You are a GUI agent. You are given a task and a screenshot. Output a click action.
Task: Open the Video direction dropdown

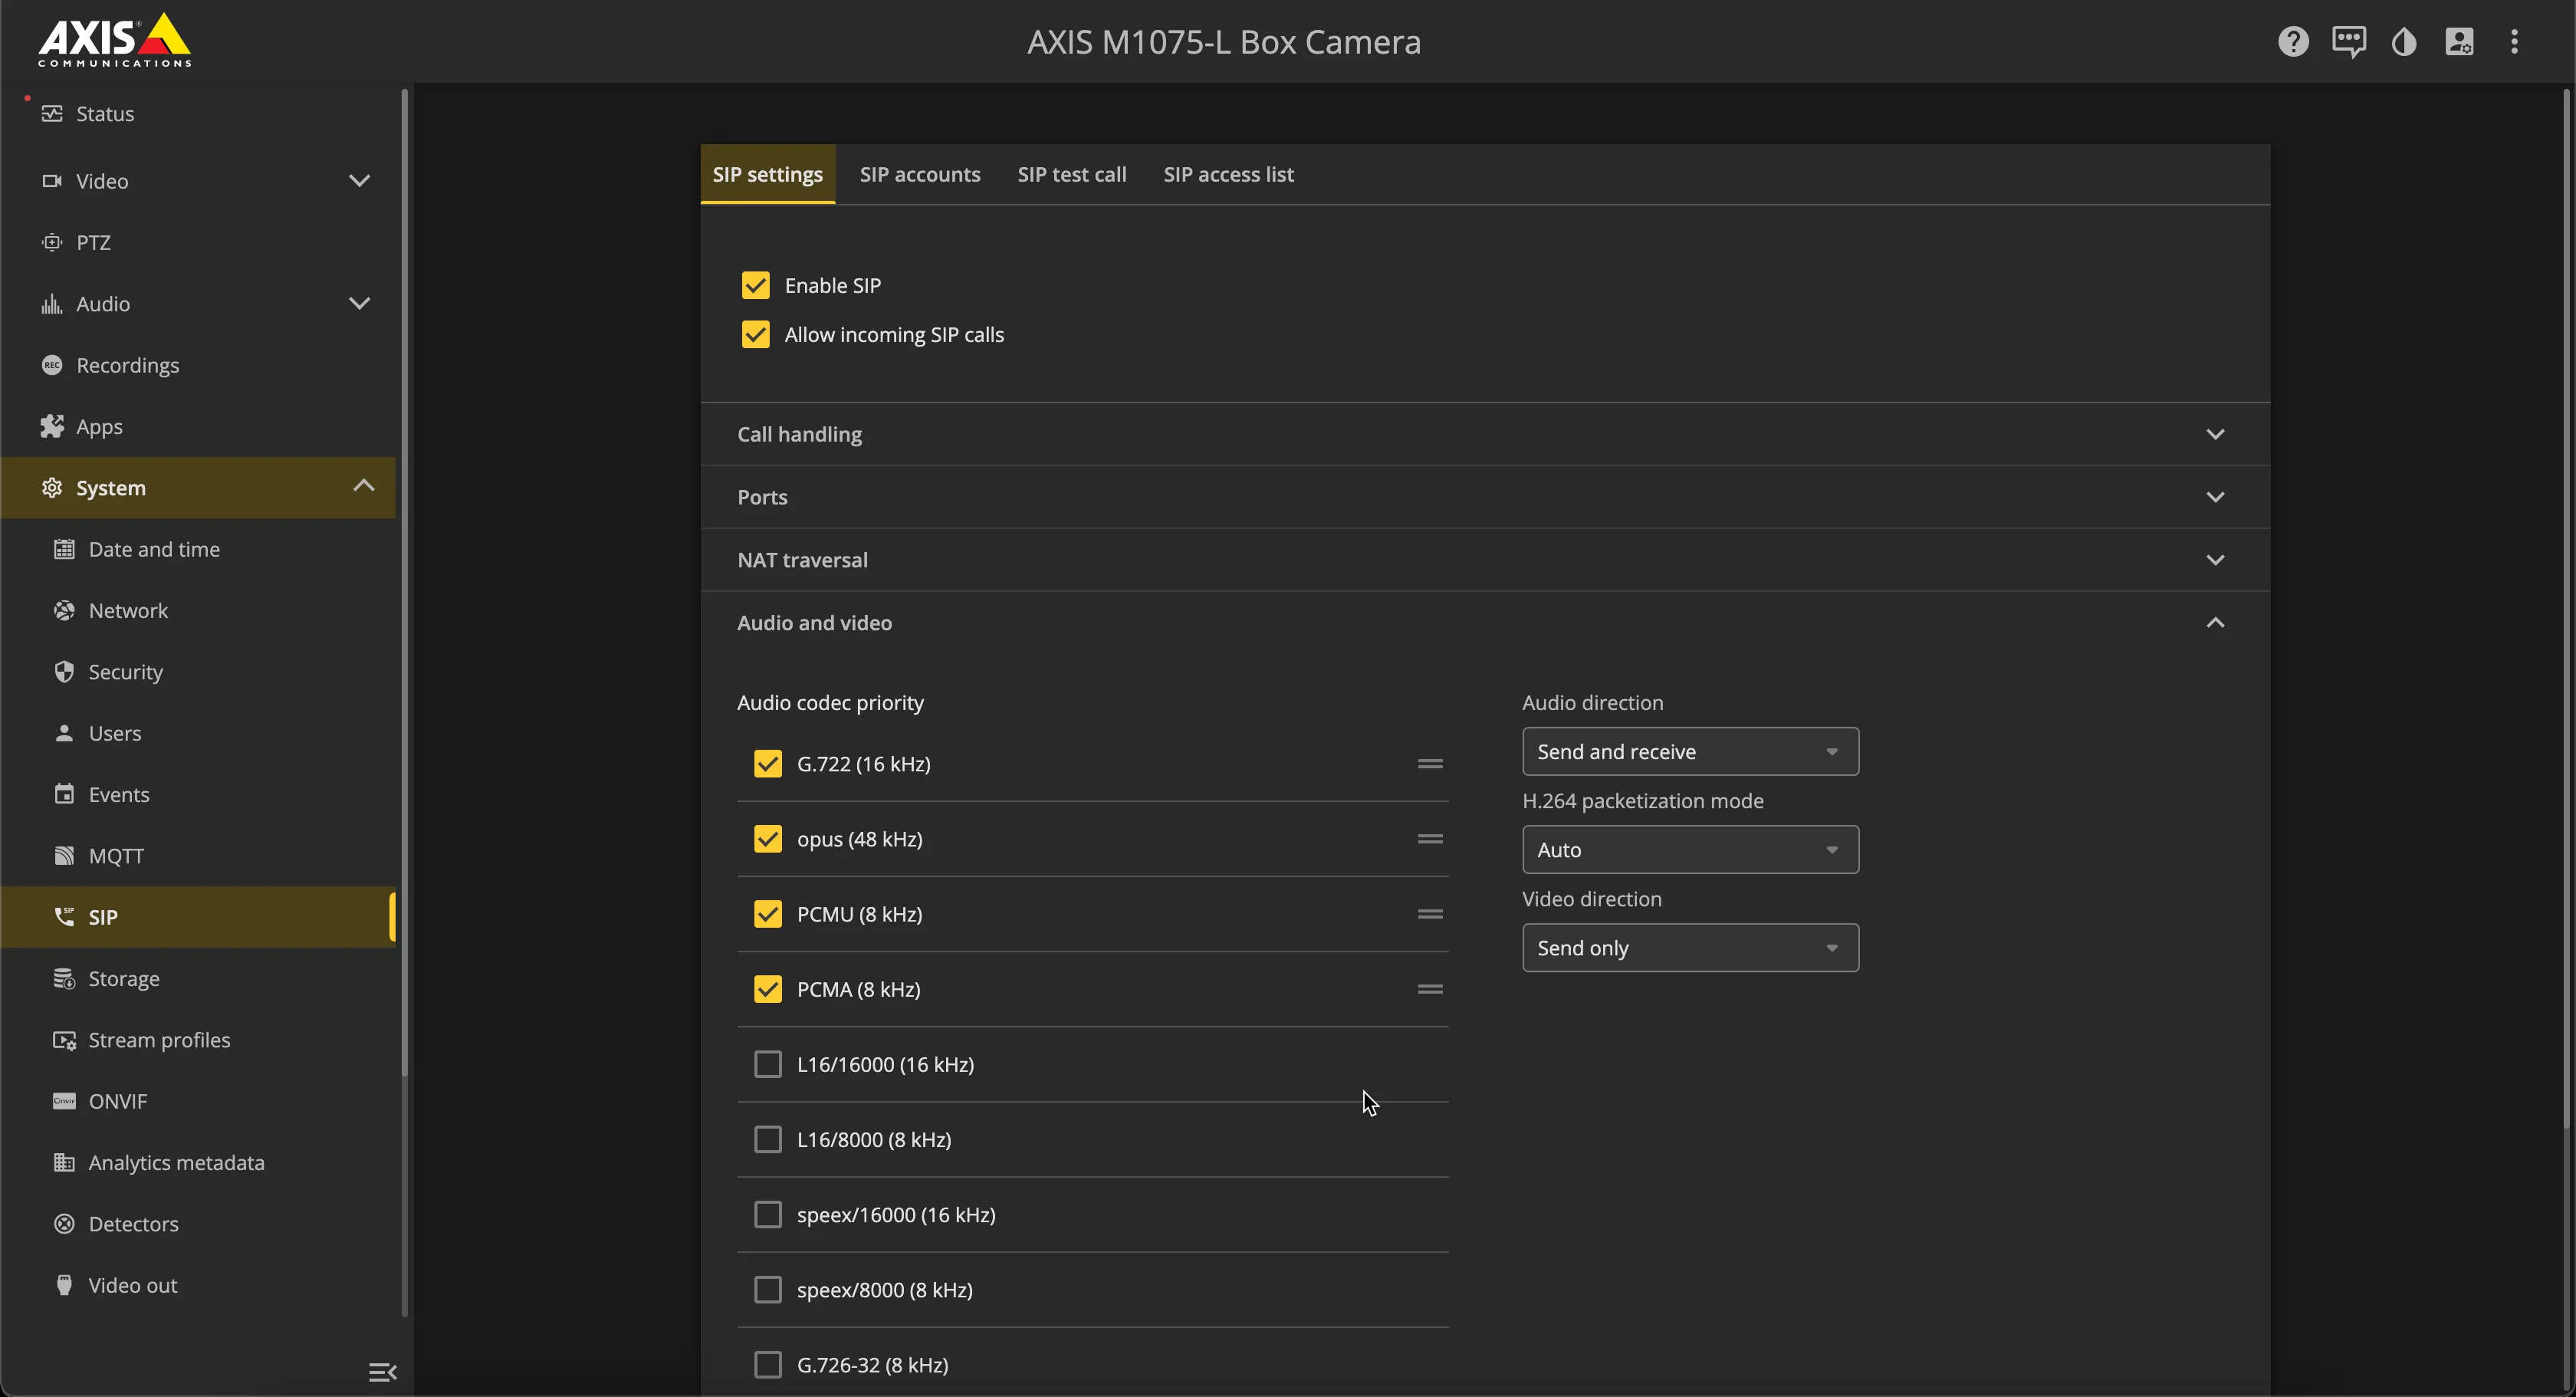click(1690, 948)
